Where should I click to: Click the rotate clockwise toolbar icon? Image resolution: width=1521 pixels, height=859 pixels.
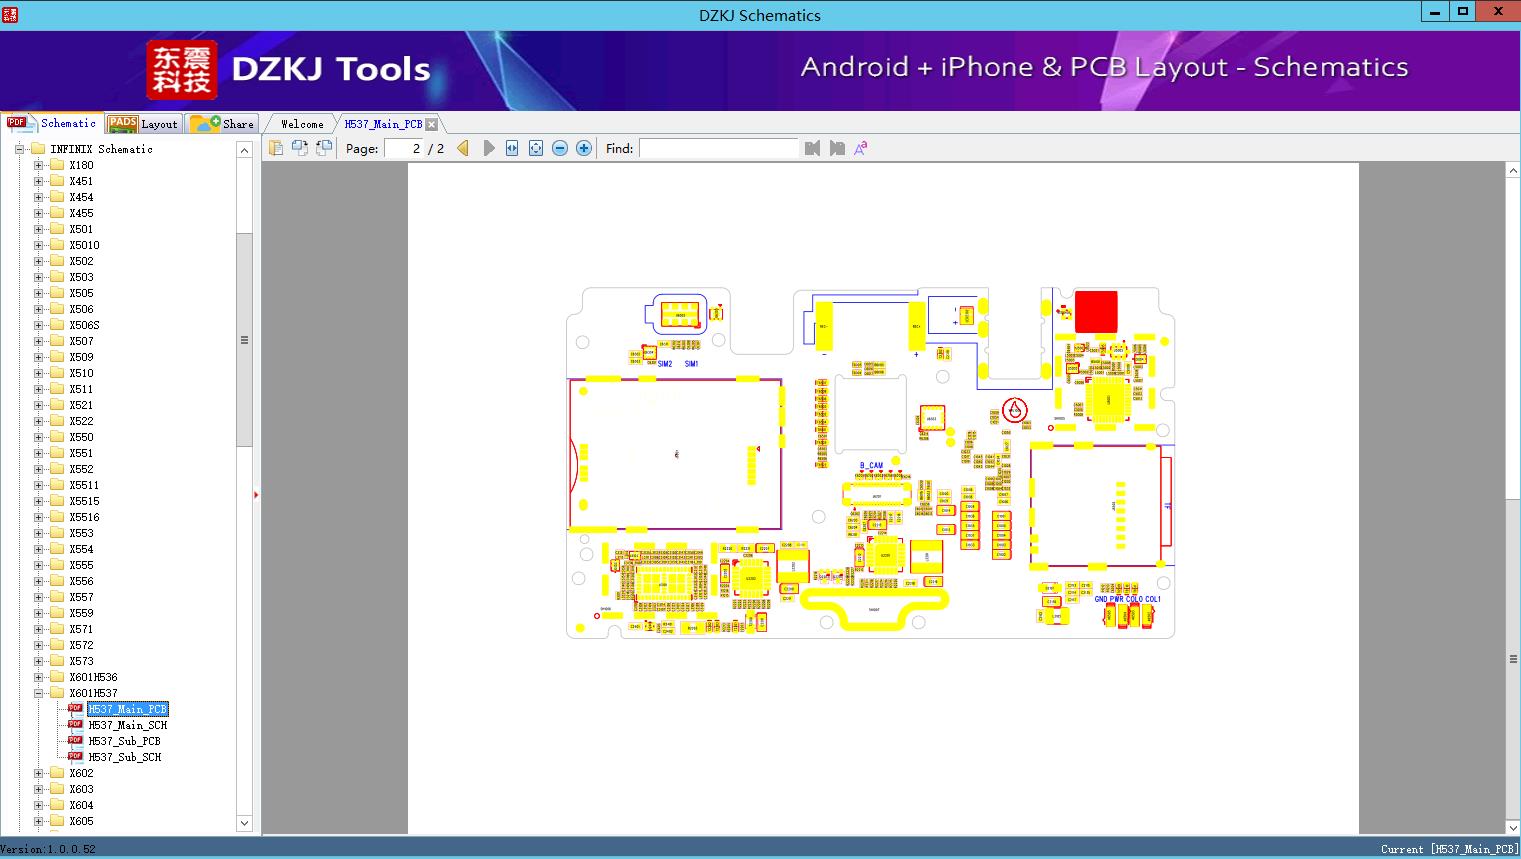[x=324, y=148]
